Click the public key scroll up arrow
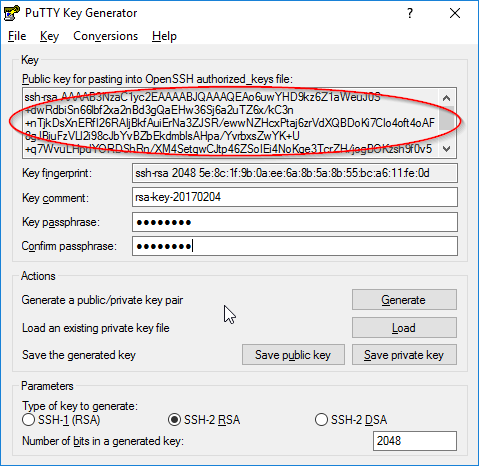The image size is (479, 466). point(446,98)
